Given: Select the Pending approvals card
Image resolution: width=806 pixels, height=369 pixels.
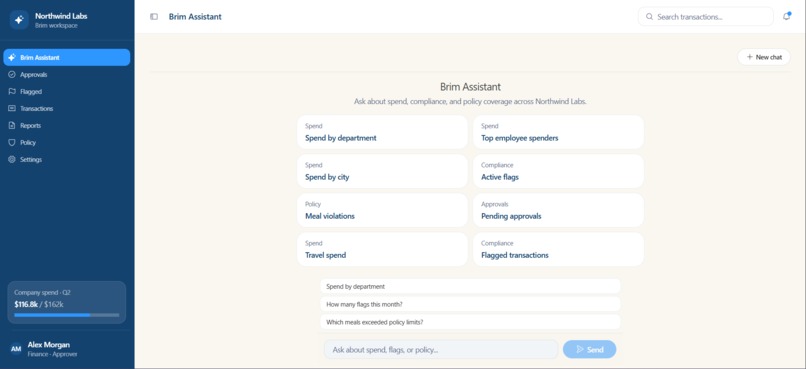Looking at the screenshot, I should click(x=558, y=210).
